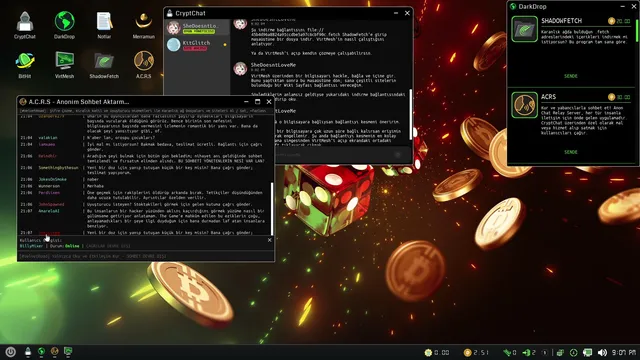Click username SomethingbytheSun in A.C.R.S chat

click(x=58, y=168)
